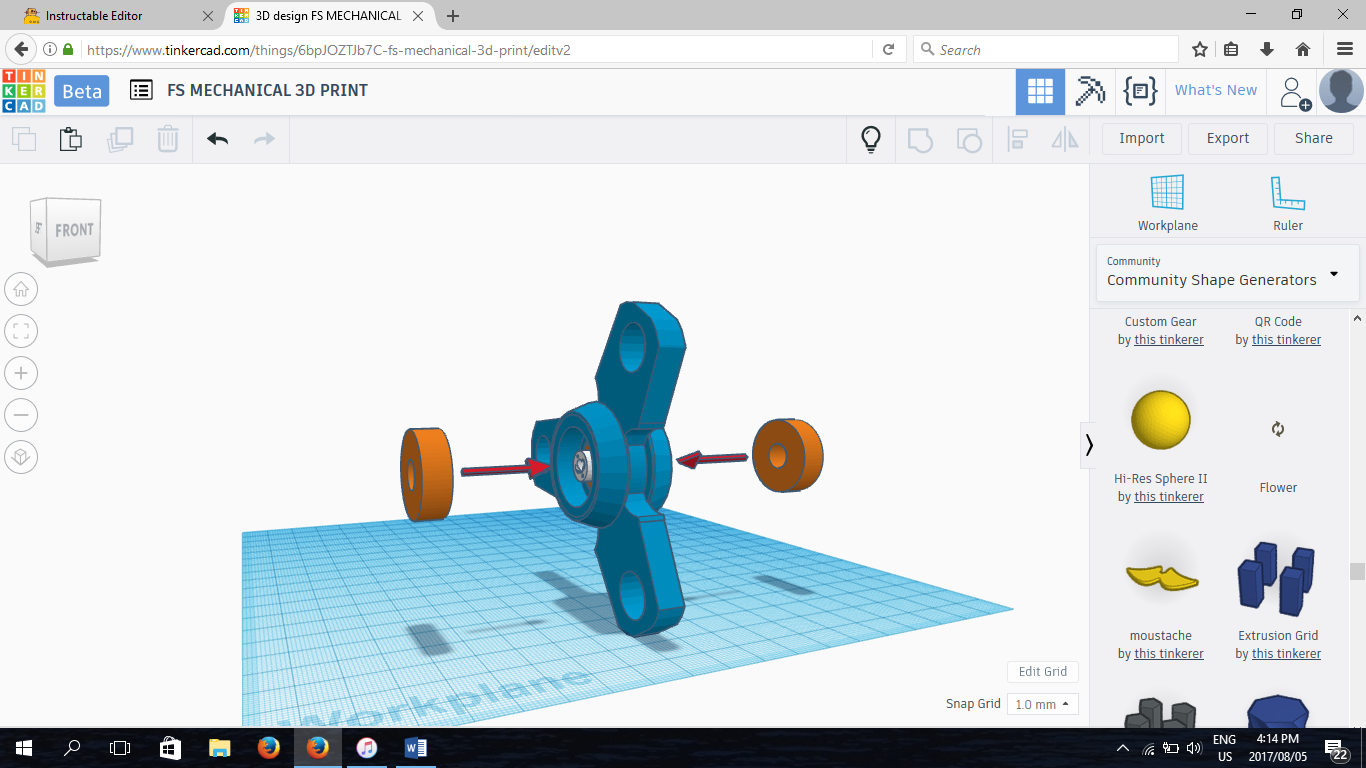Click the Ungroup shapes icon
The image size is (1366, 768).
coord(969,139)
